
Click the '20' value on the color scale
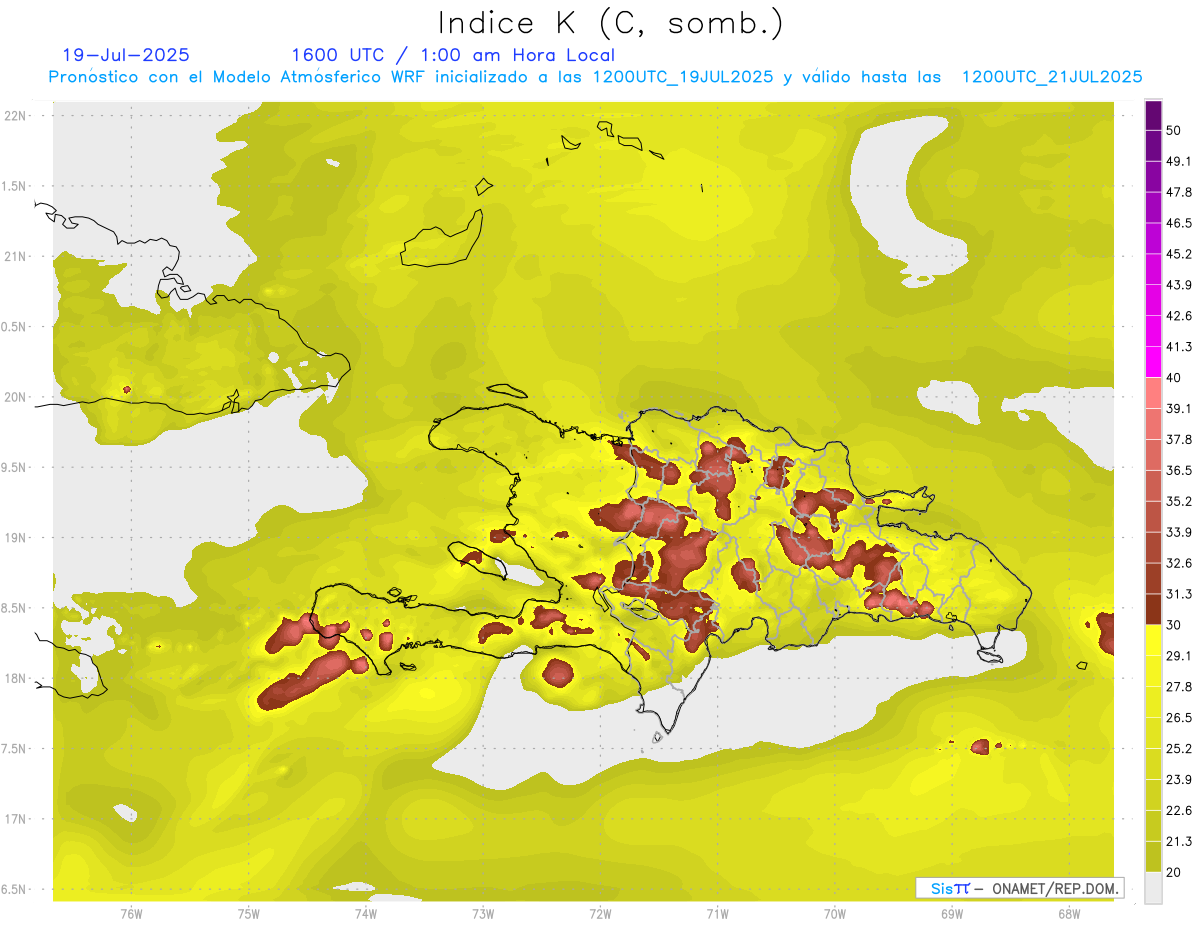1175,872
